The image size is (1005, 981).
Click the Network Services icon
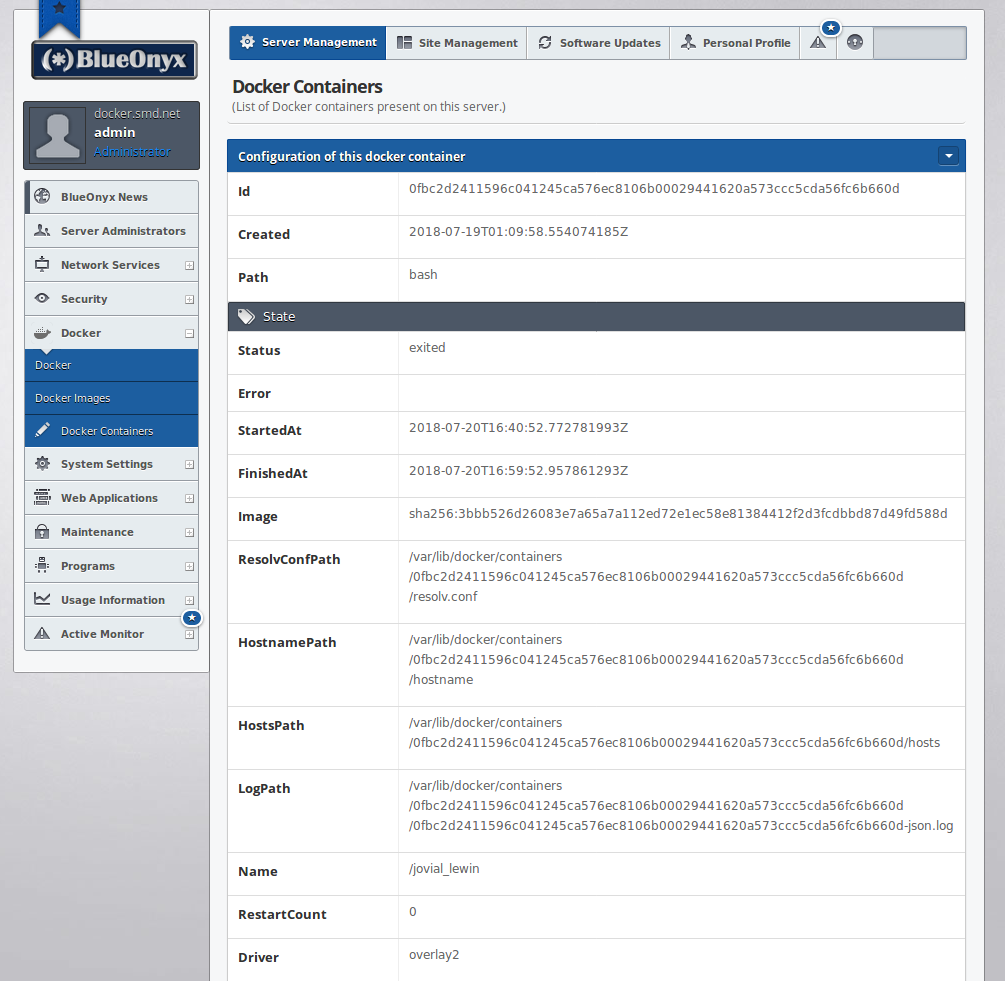(x=42, y=264)
